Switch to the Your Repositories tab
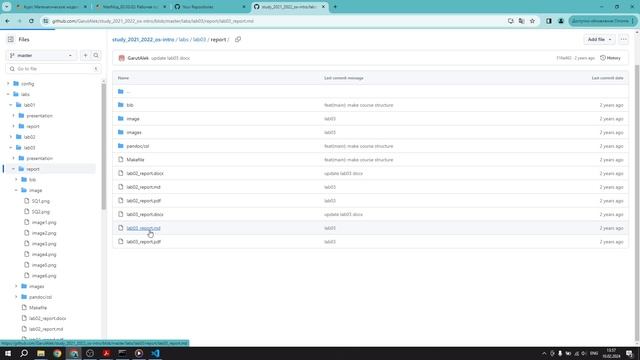This screenshot has height=360, width=640. (x=210, y=7)
